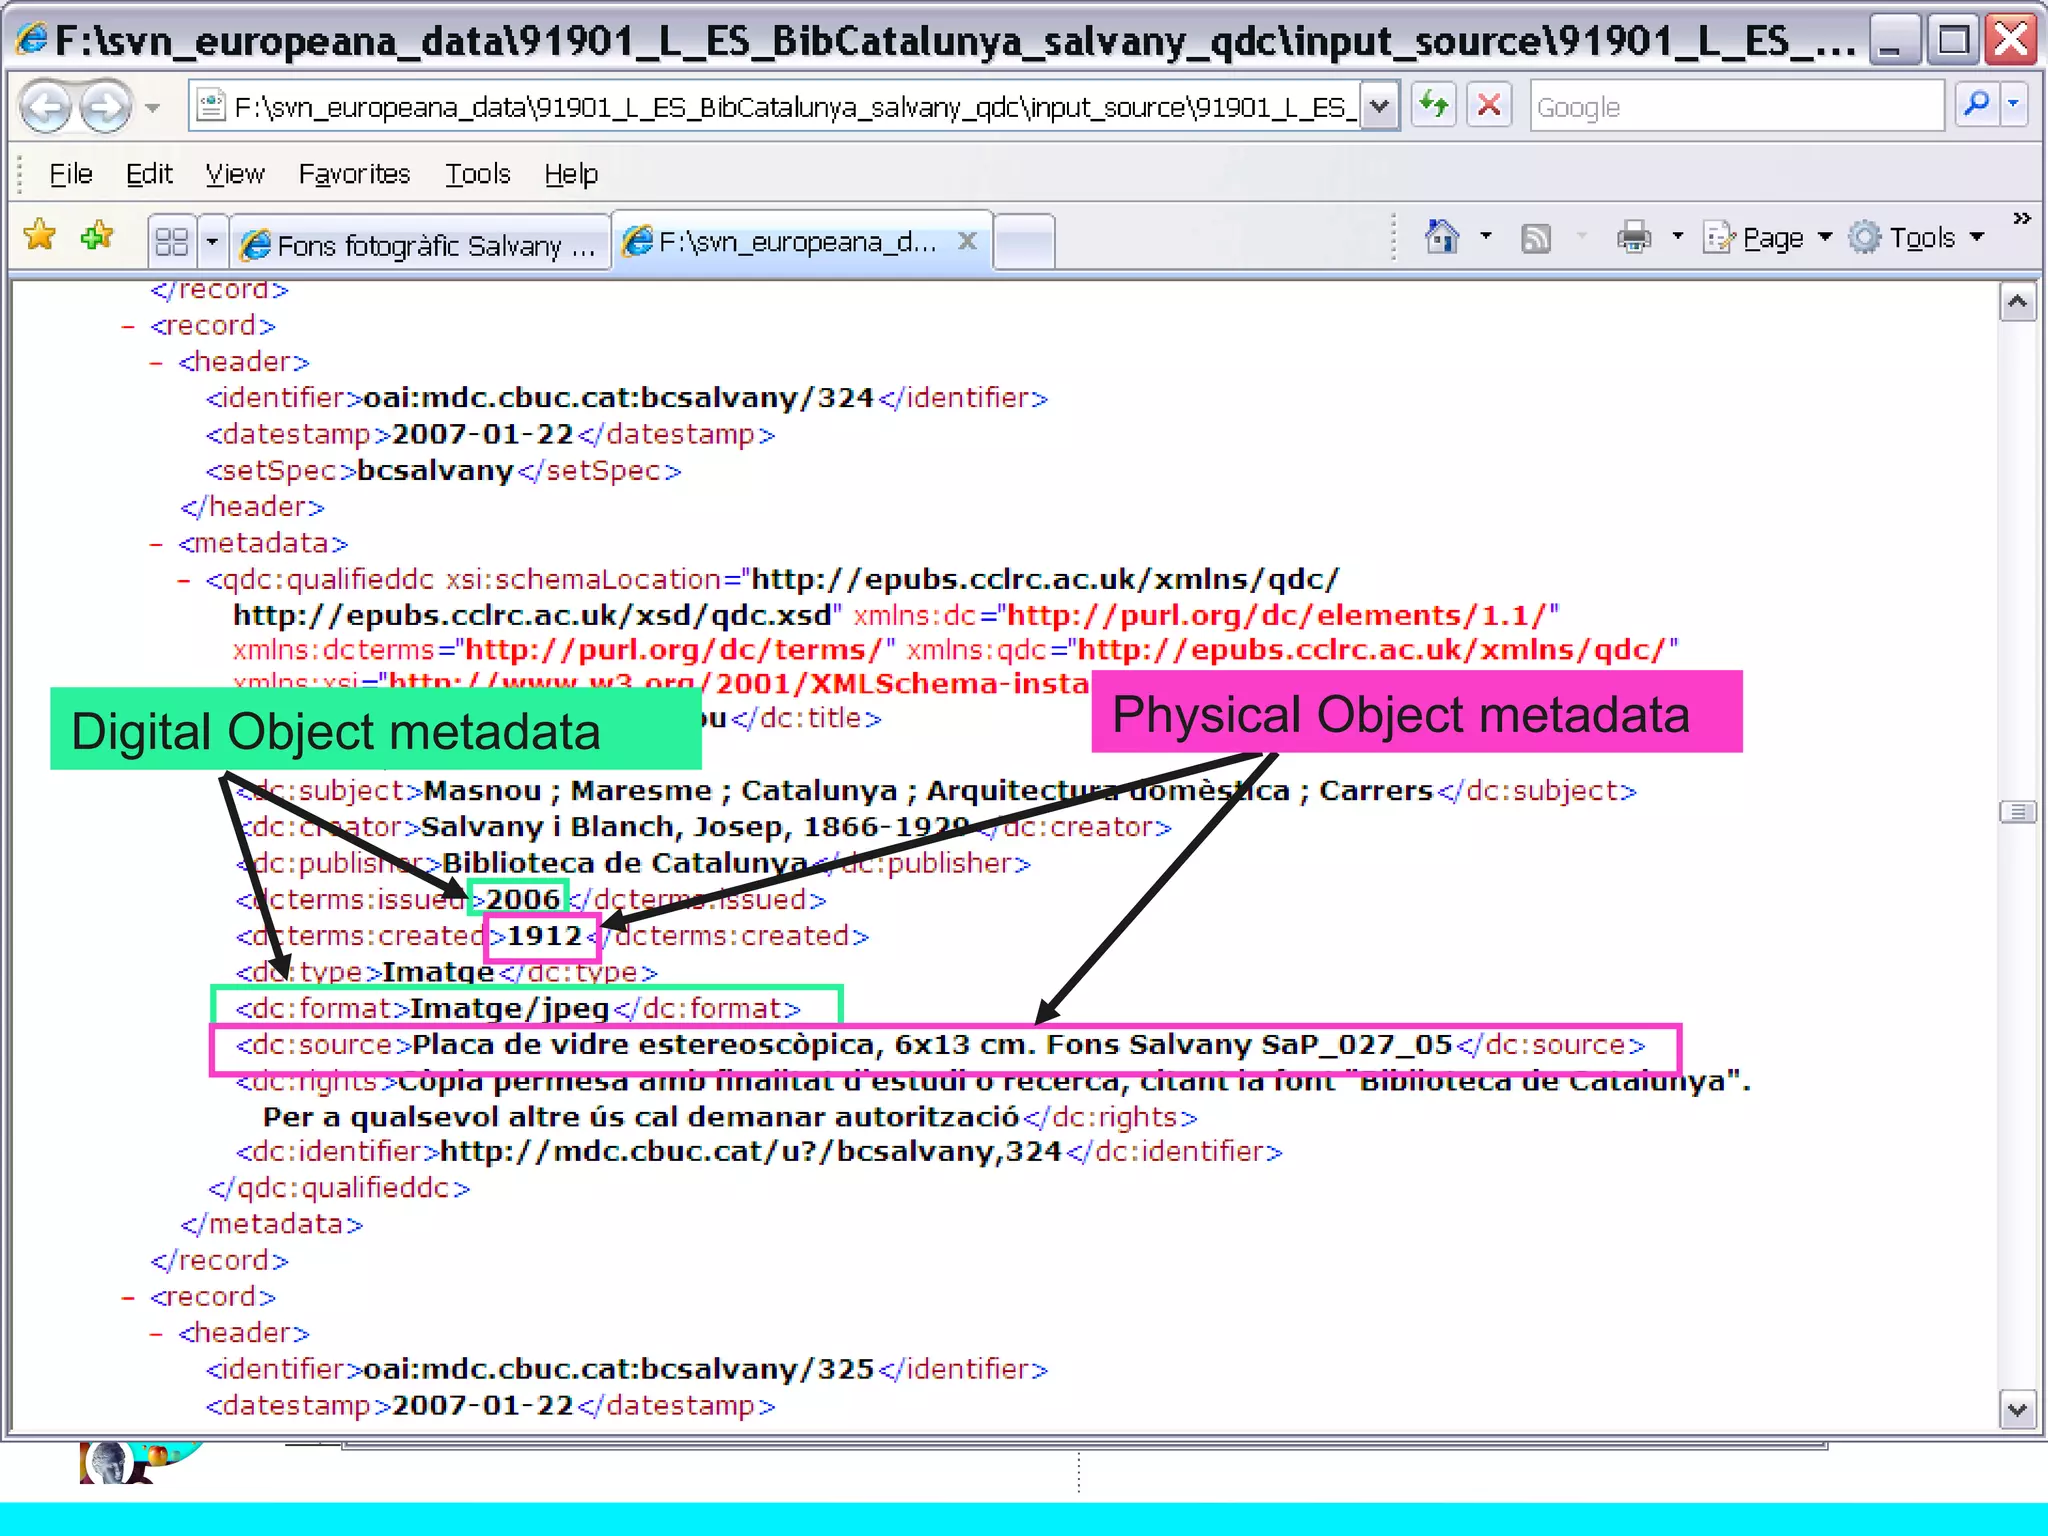Screen dimensions: 2048x1536
Task: Click the Quick Tabs grid icon
Action: tap(172, 242)
